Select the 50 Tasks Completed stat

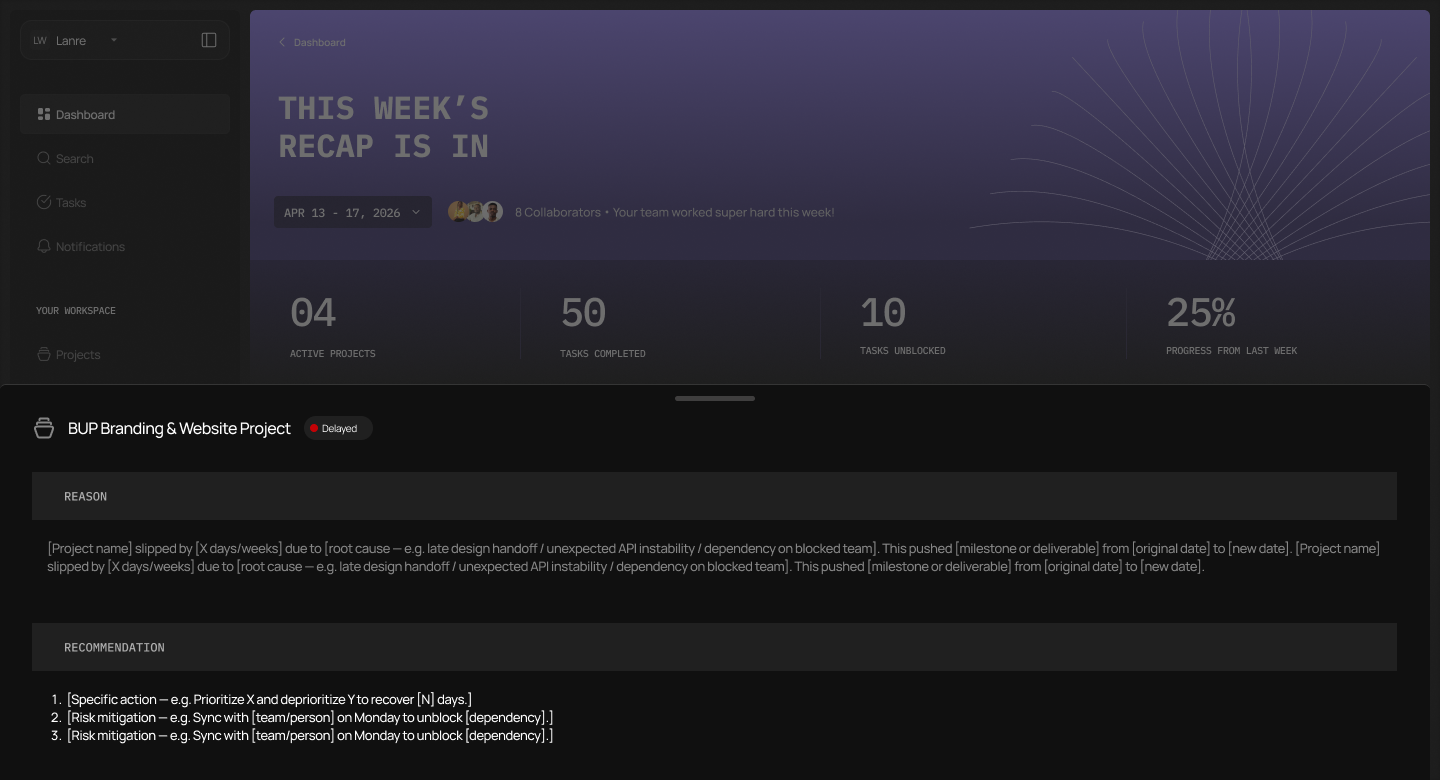pyautogui.click(x=603, y=326)
